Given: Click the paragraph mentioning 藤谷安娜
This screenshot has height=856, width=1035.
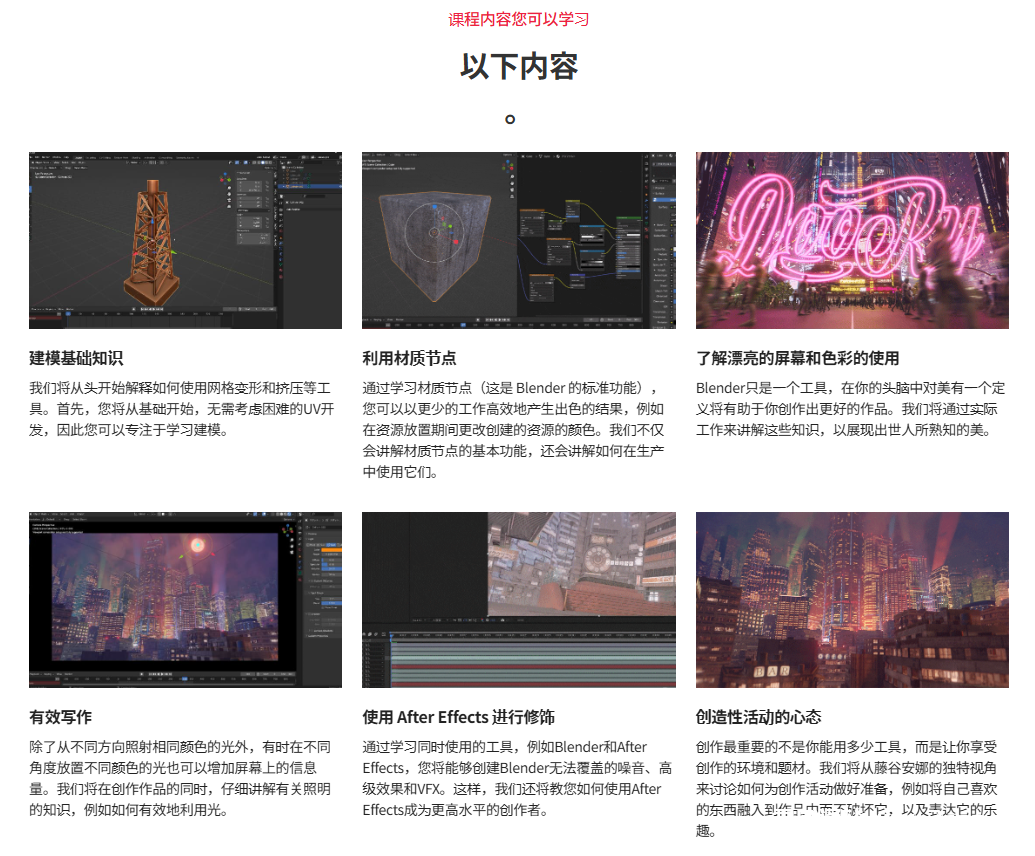Looking at the screenshot, I should click(x=850, y=788).
